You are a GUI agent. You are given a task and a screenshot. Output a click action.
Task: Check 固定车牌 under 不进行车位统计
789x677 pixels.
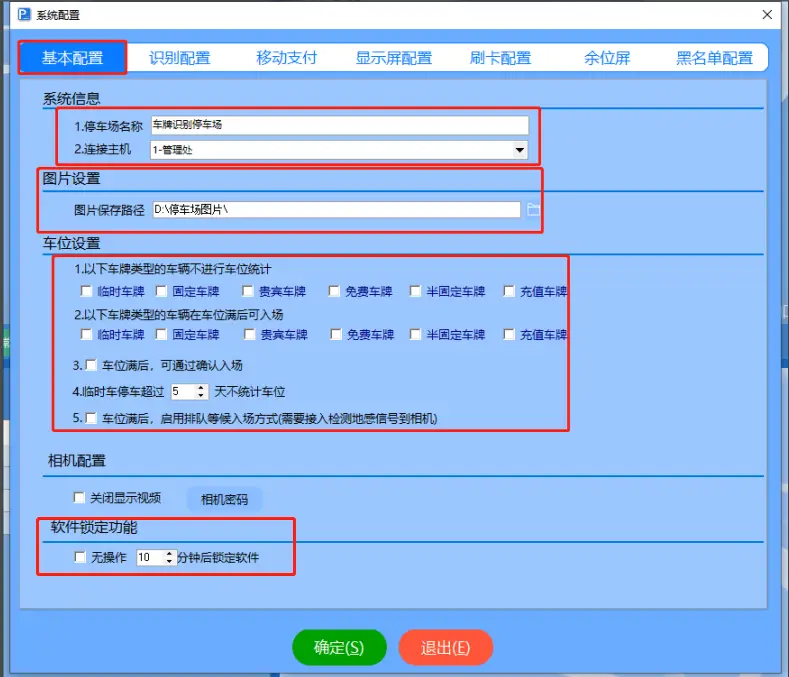click(161, 291)
